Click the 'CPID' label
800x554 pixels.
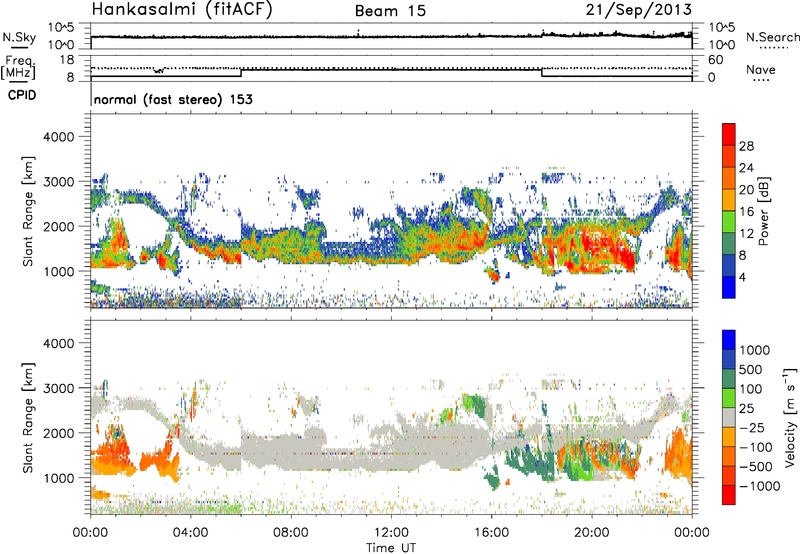[22, 95]
